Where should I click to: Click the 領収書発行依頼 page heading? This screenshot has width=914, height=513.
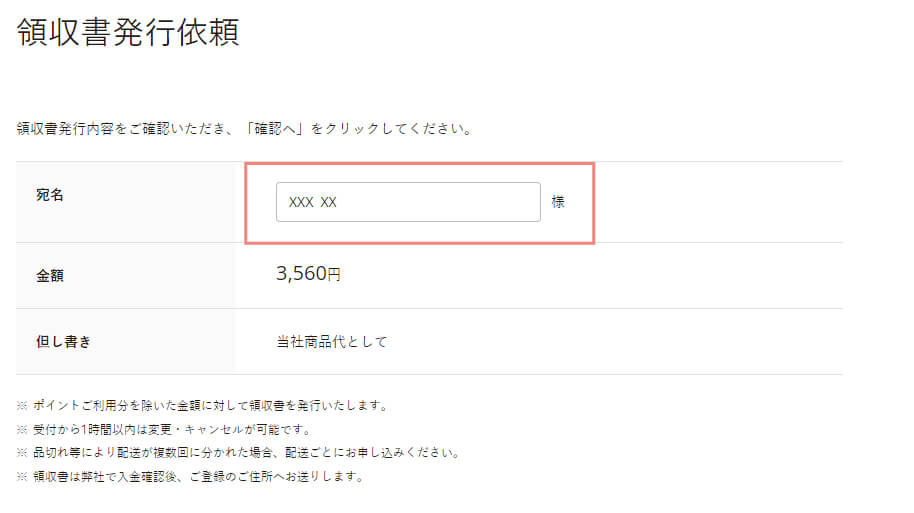pyautogui.click(x=128, y=32)
